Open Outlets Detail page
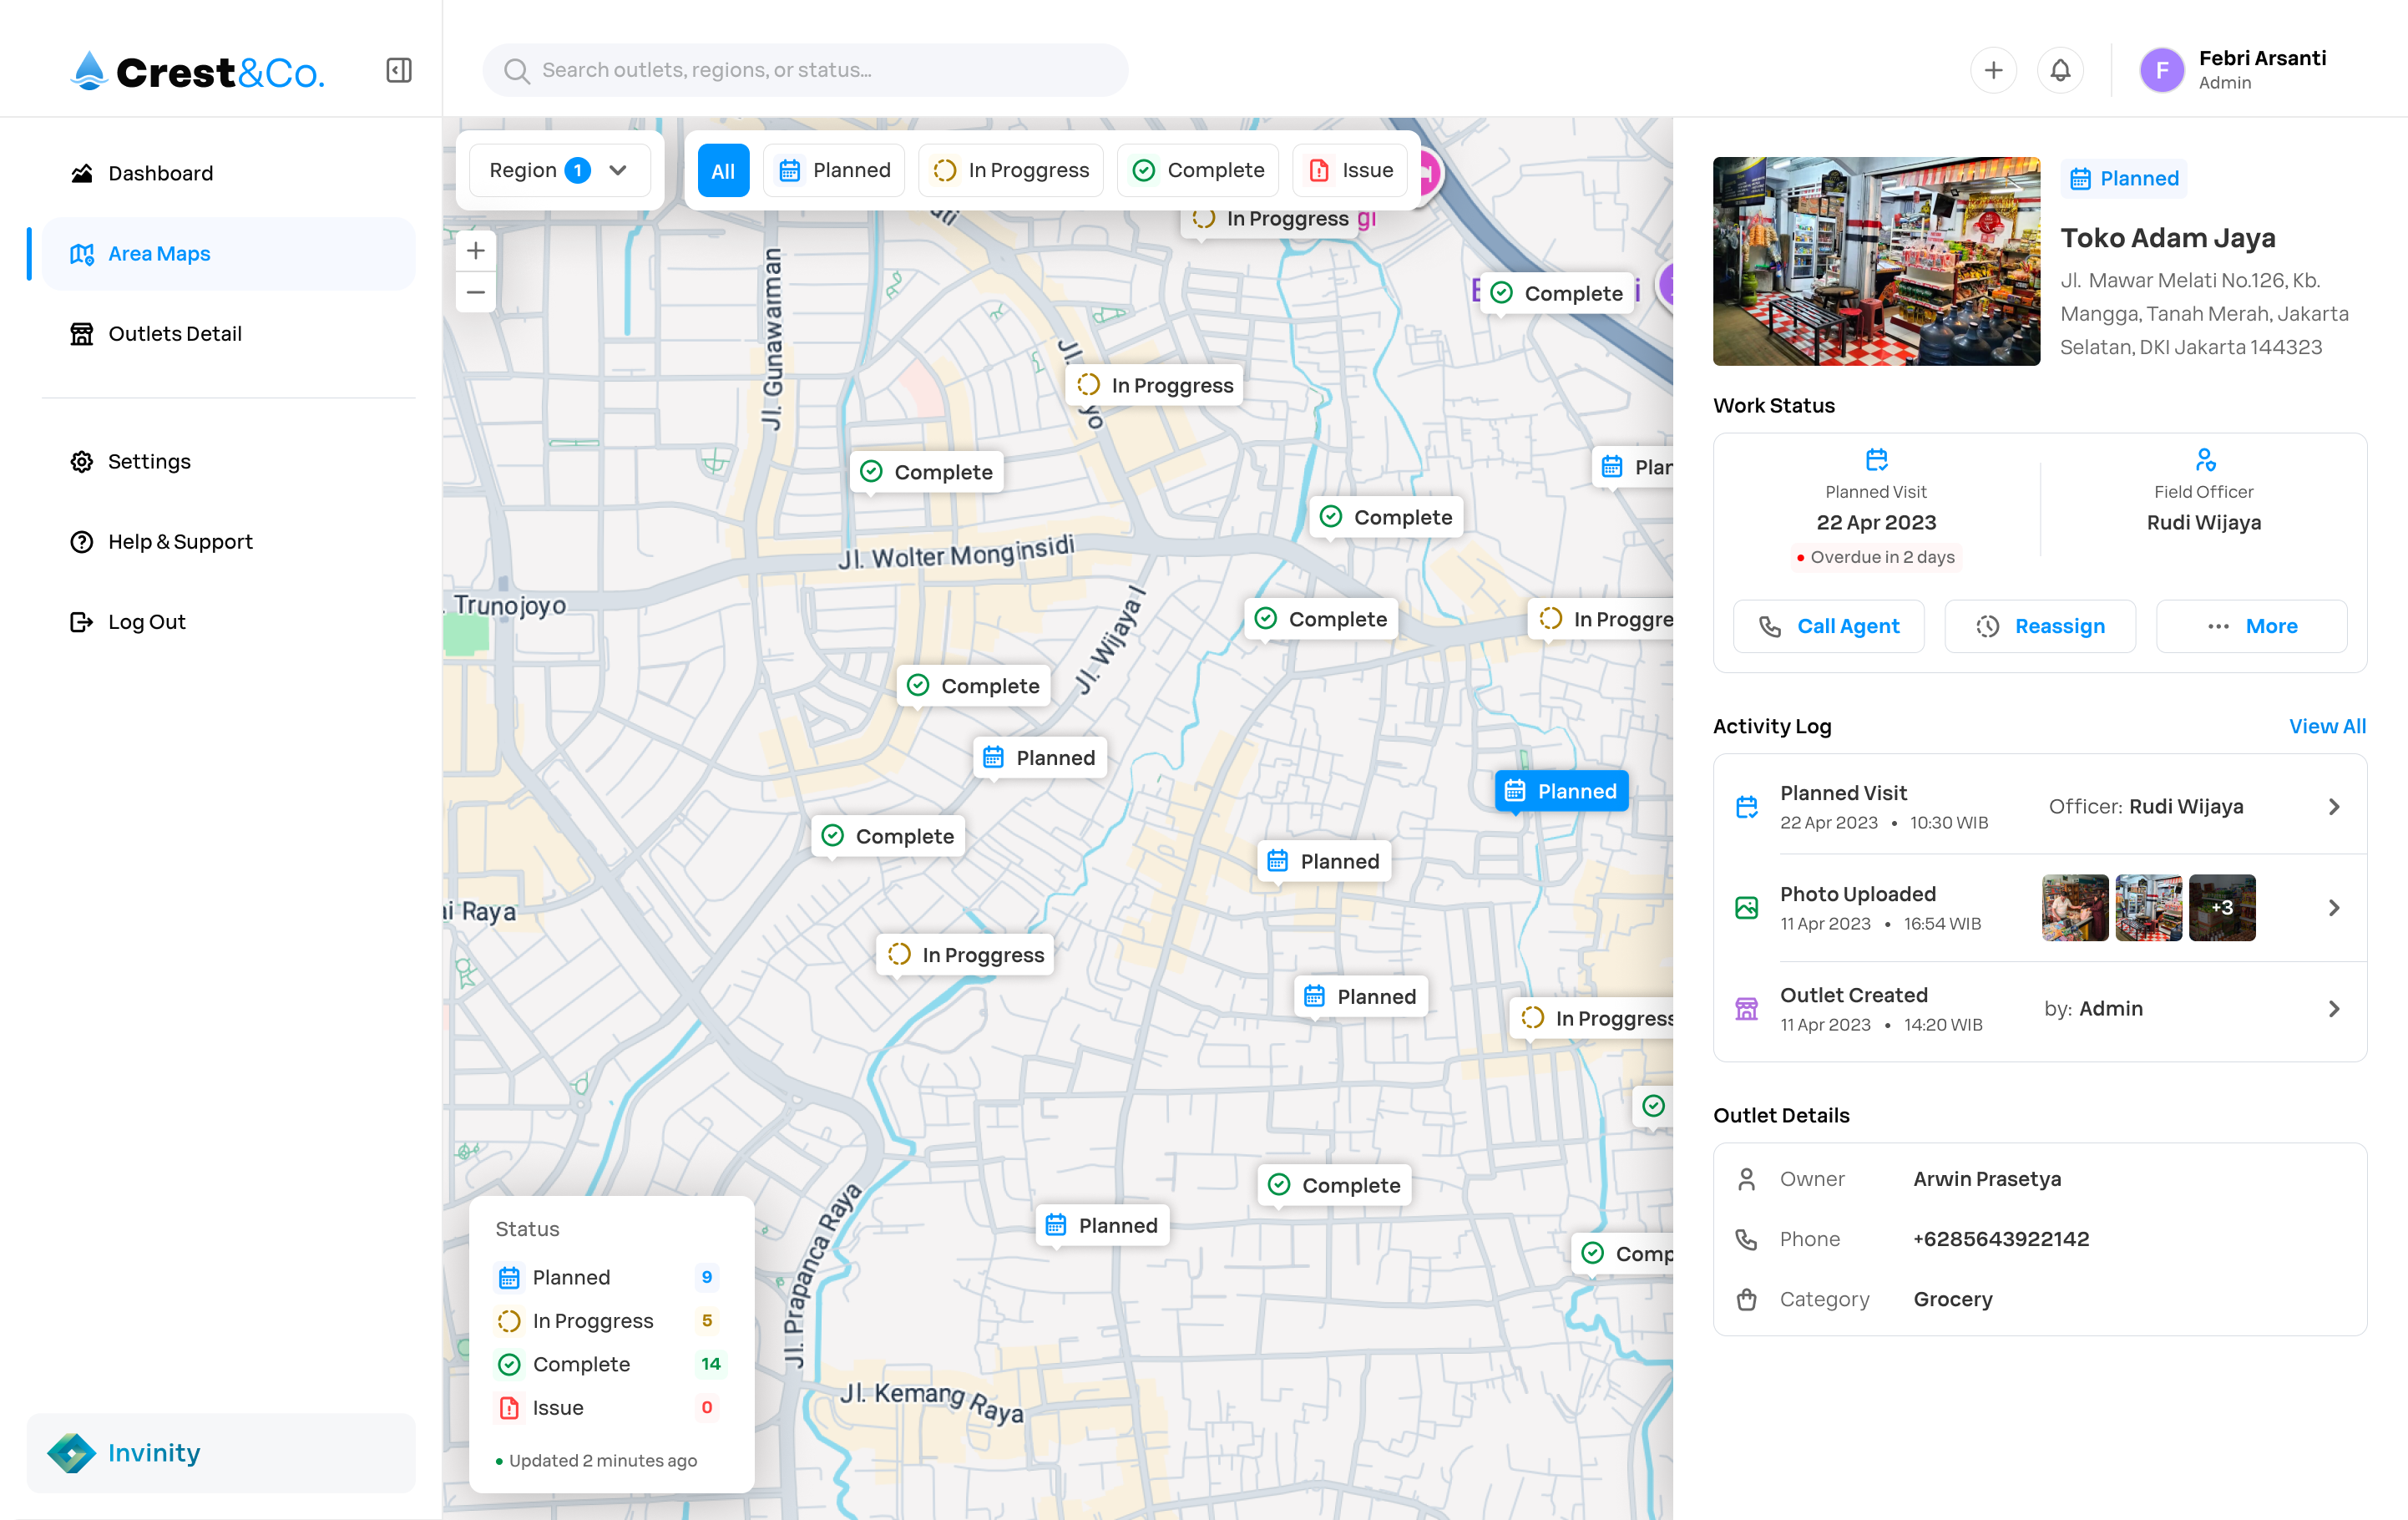This screenshot has width=2408, height=1520. (x=228, y=334)
